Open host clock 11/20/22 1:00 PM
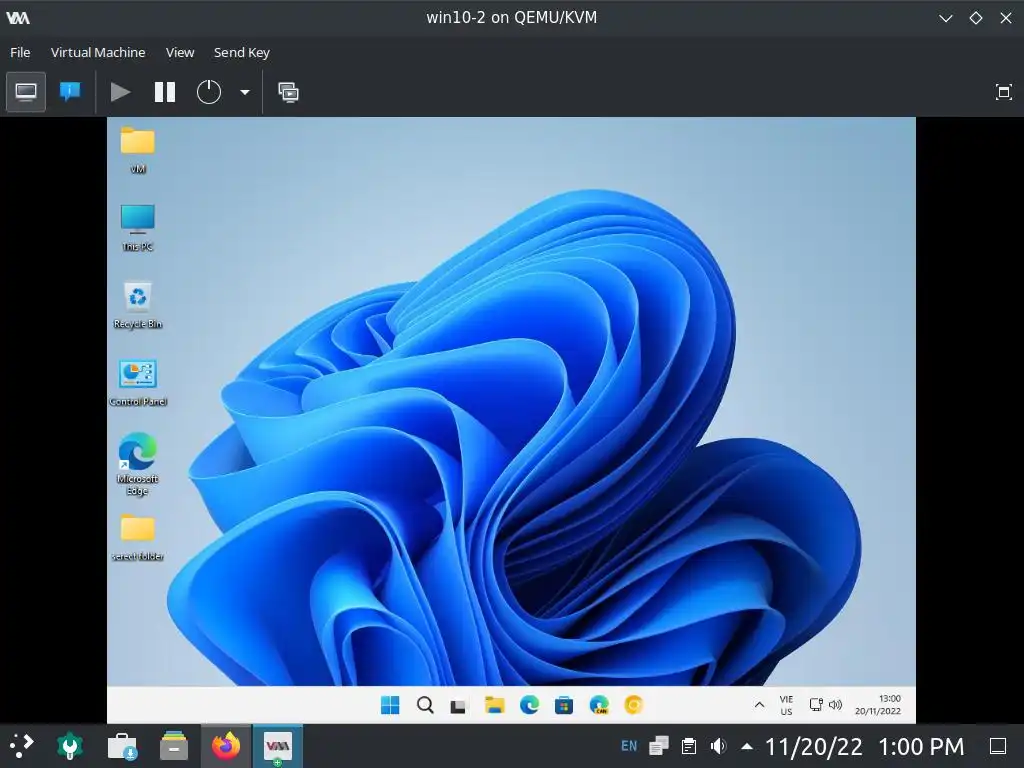Screen dimensions: 1024x768 pos(864,746)
